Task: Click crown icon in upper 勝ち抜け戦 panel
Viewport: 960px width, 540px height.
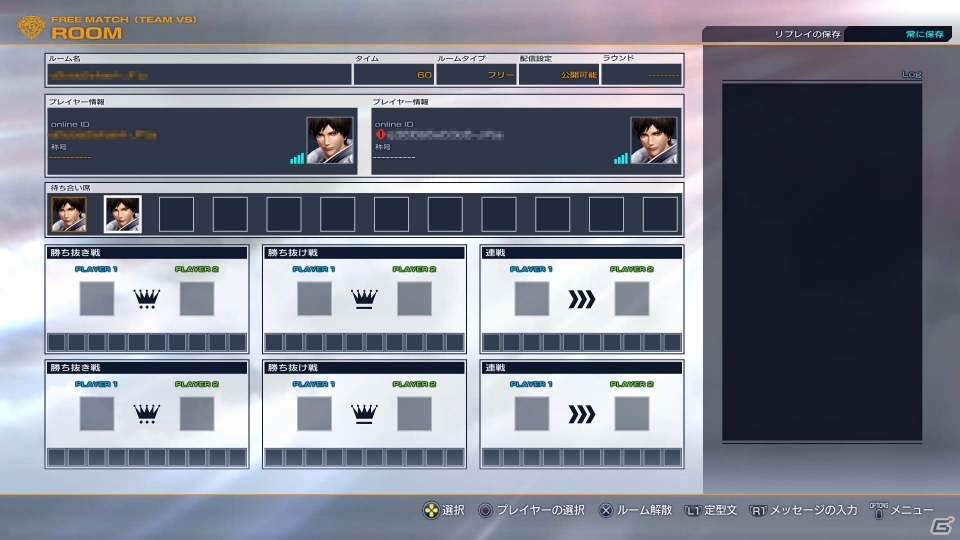Action: pos(364,299)
